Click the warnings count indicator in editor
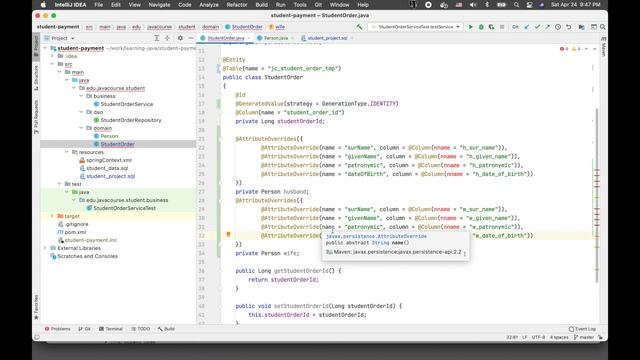This screenshot has width=640, height=360. pos(576,49)
